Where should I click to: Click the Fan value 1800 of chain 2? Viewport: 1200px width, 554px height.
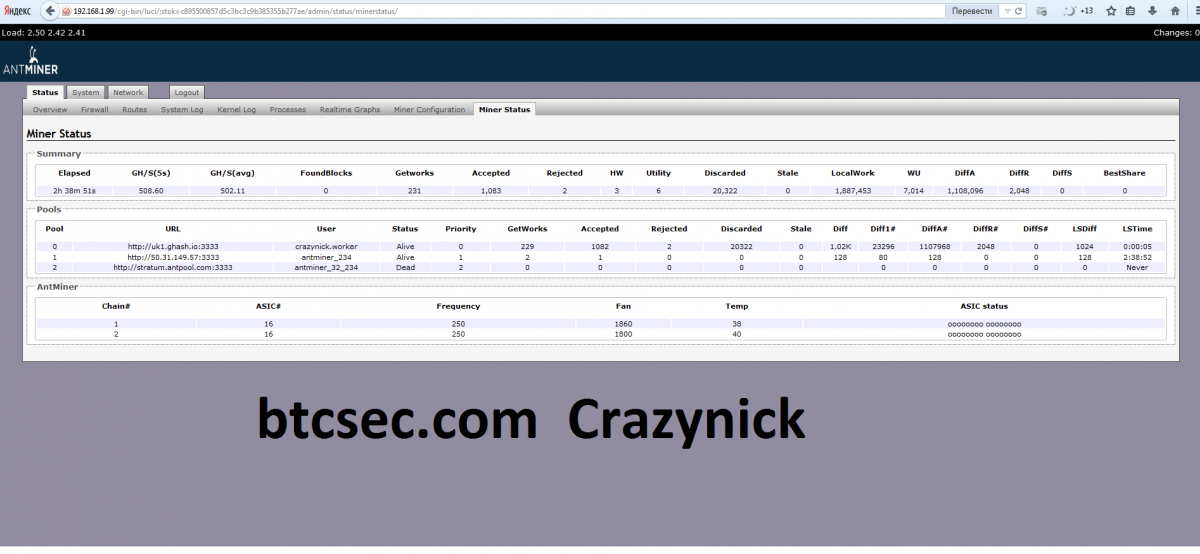(623, 334)
